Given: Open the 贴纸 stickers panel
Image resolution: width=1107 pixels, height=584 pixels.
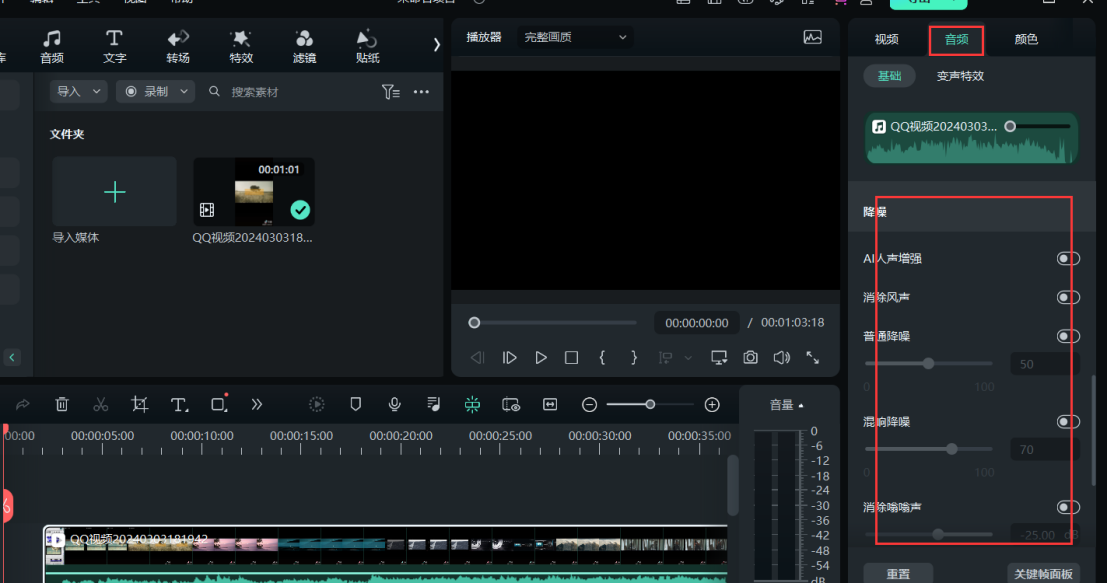Looking at the screenshot, I should pos(367,46).
